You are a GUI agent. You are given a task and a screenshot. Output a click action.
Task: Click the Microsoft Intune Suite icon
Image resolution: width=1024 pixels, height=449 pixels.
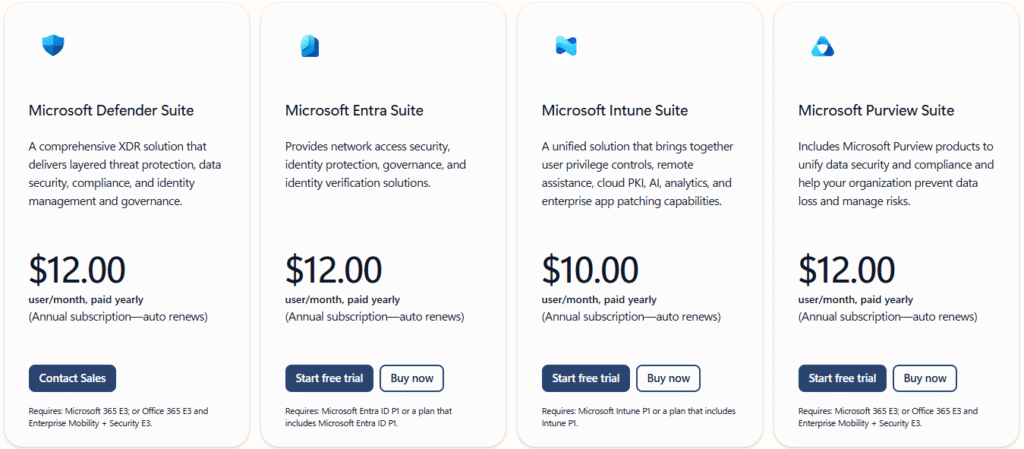click(x=566, y=45)
